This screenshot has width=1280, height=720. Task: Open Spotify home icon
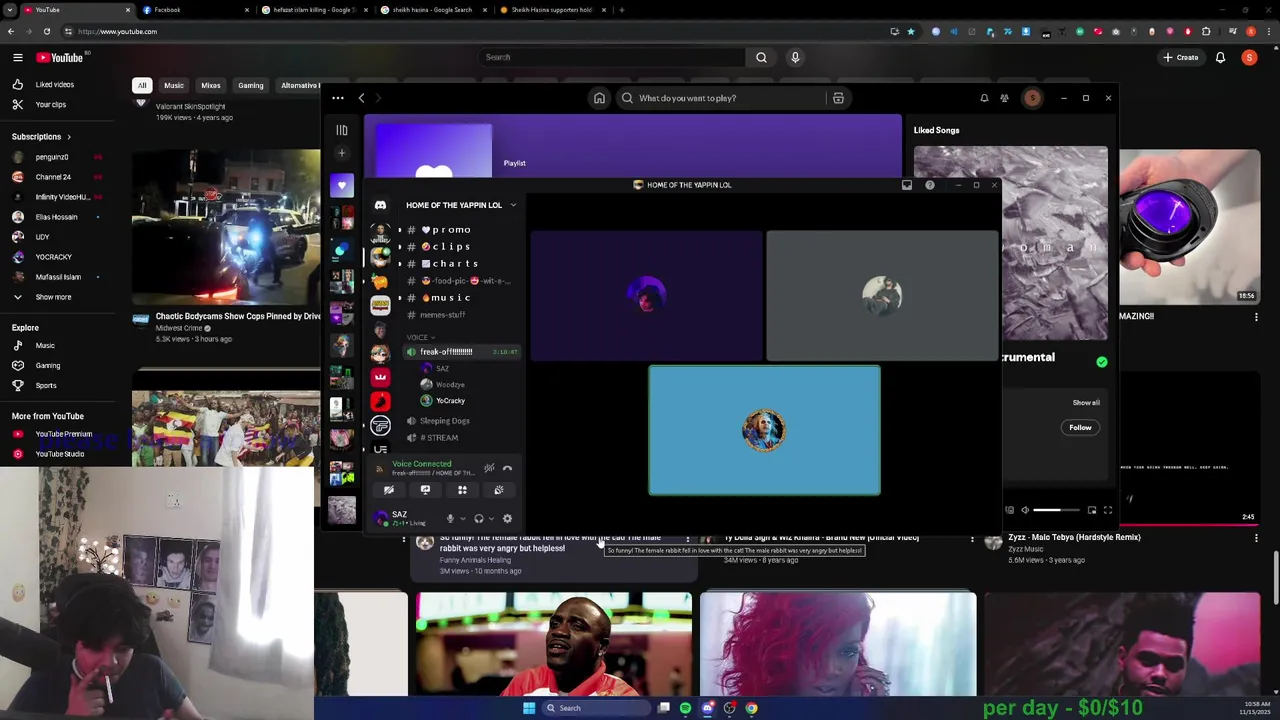599,98
